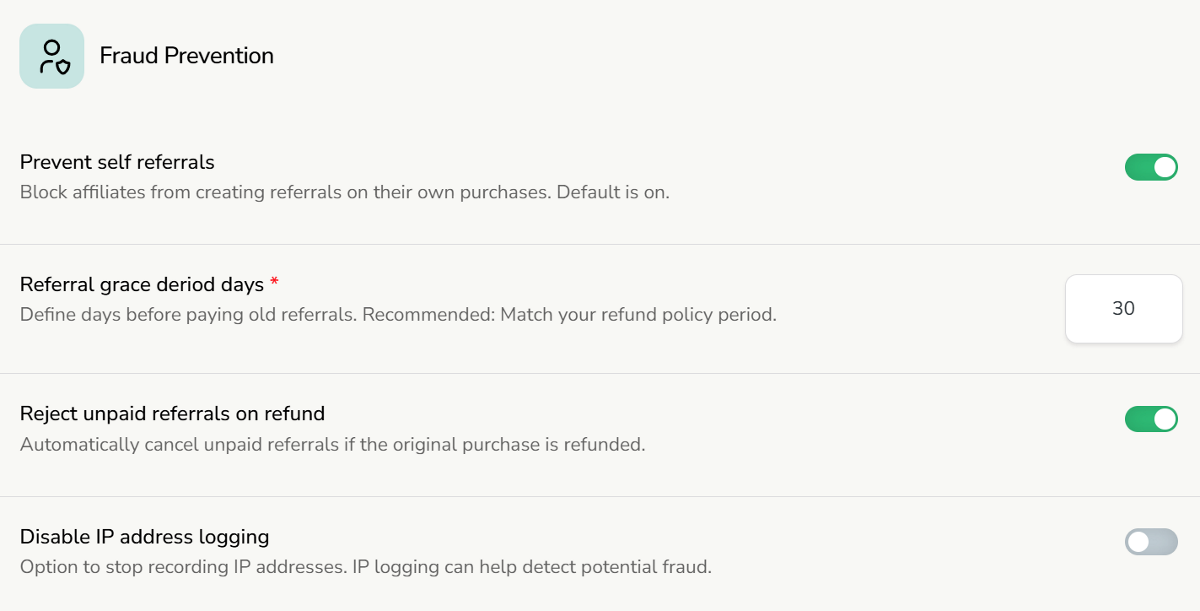
Task: Click Disable IP address logging label
Action: tap(144, 537)
